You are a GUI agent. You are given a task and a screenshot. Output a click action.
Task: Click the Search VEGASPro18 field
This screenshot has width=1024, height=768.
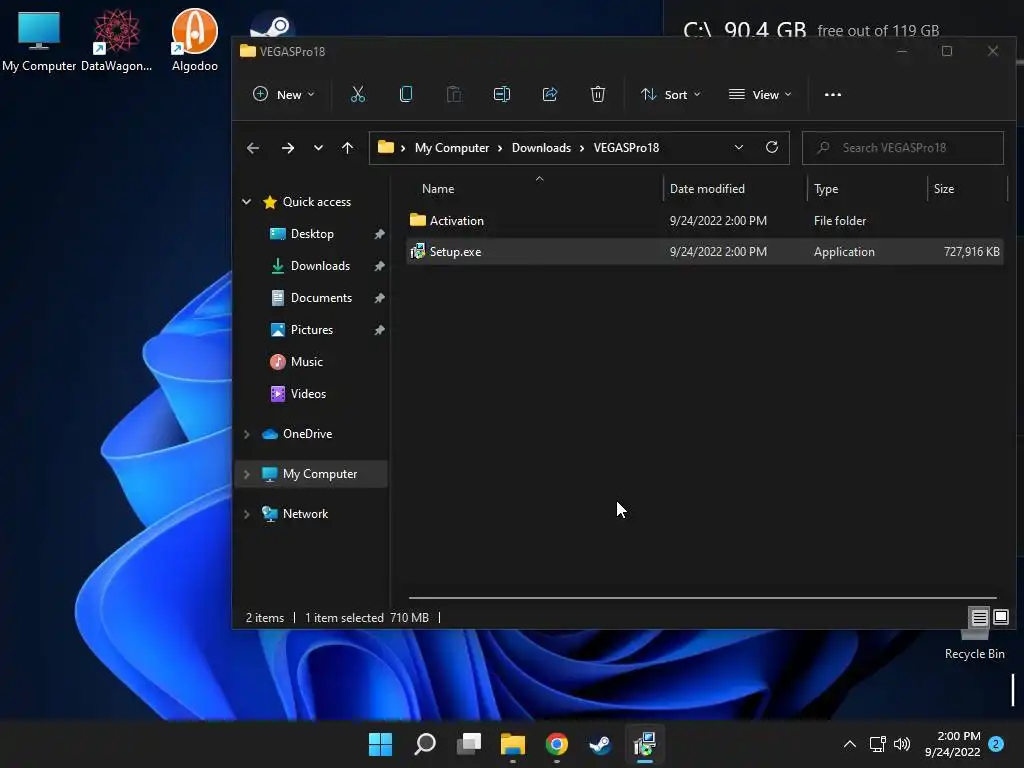(903, 148)
